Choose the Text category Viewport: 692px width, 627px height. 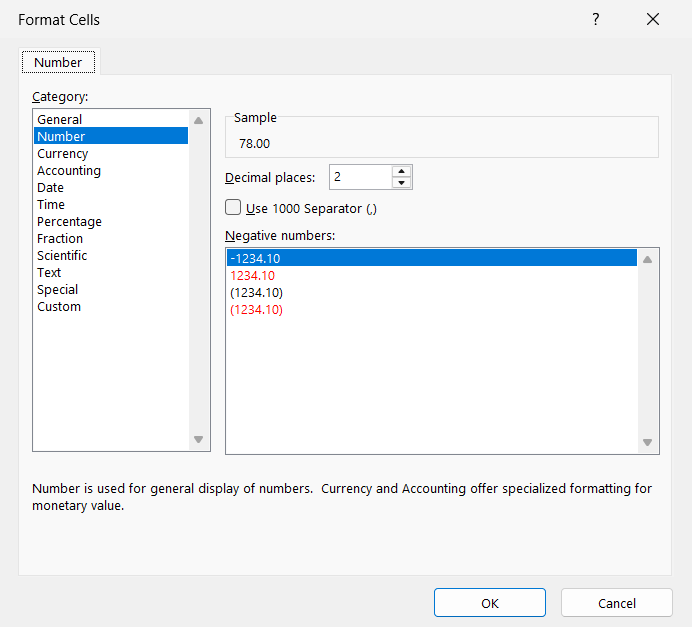pos(111,272)
